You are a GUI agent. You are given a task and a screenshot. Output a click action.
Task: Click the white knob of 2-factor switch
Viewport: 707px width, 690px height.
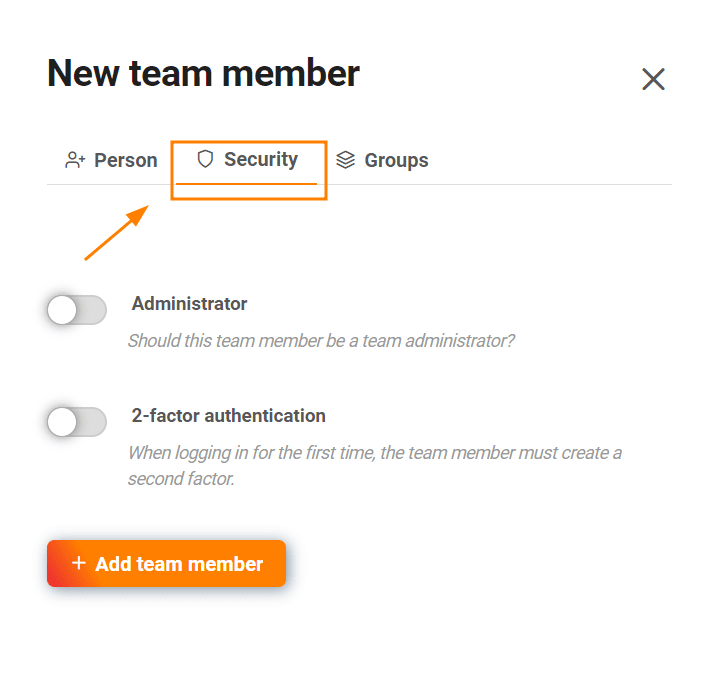click(x=62, y=422)
